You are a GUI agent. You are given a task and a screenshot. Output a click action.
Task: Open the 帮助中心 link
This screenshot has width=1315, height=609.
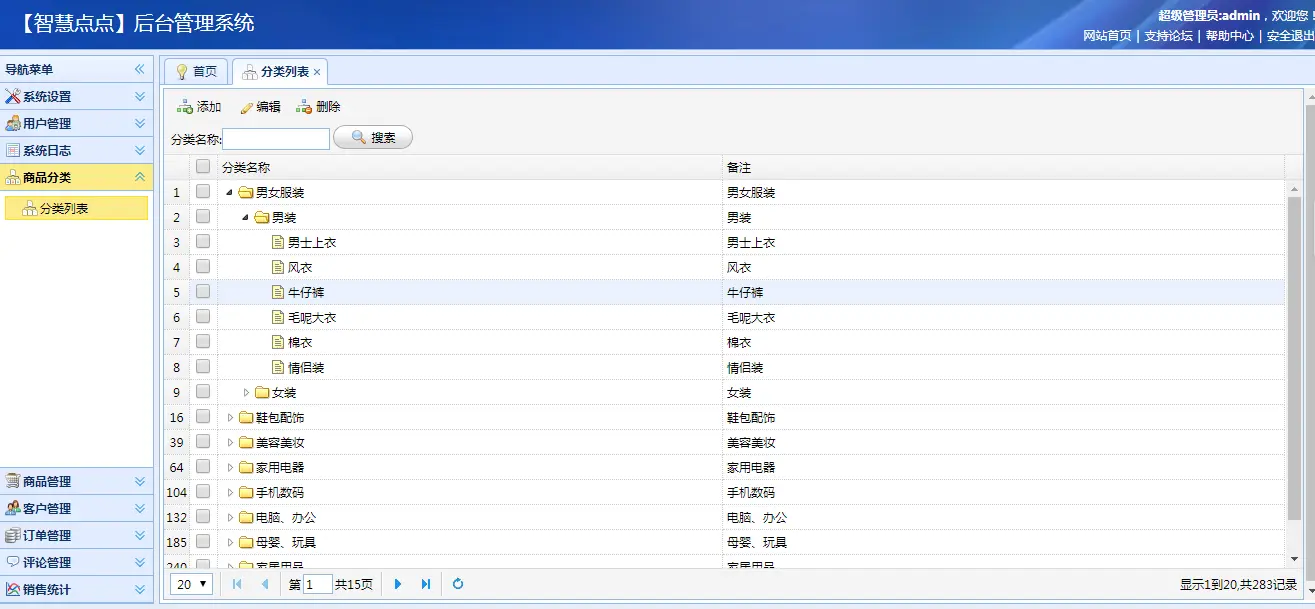click(x=1230, y=36)
